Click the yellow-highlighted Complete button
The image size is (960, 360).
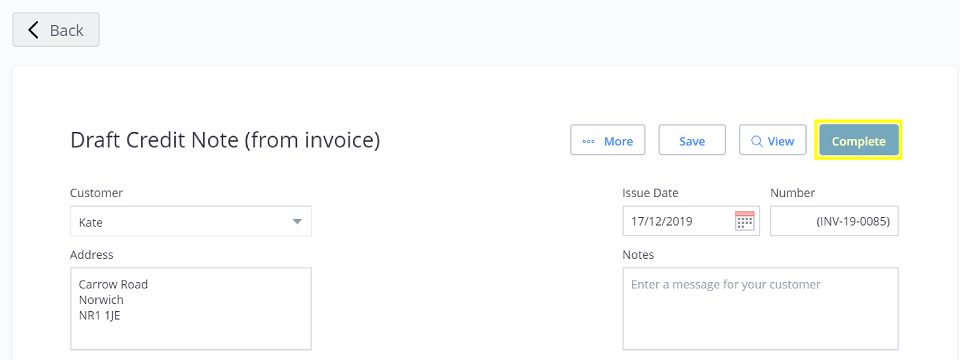858,141
